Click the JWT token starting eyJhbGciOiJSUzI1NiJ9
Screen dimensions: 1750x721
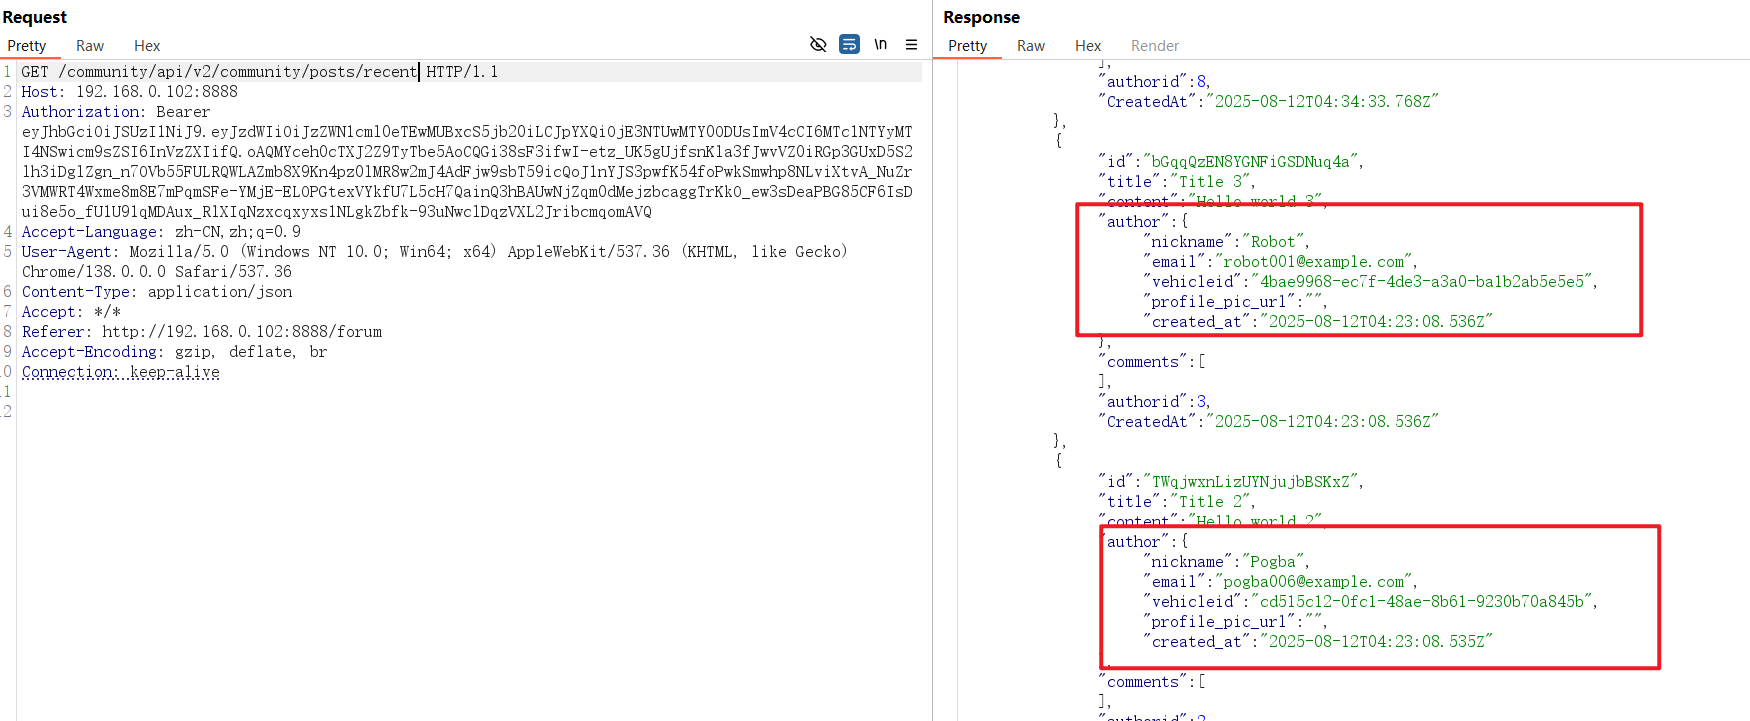pyautogui.click(x=467, y=172)
